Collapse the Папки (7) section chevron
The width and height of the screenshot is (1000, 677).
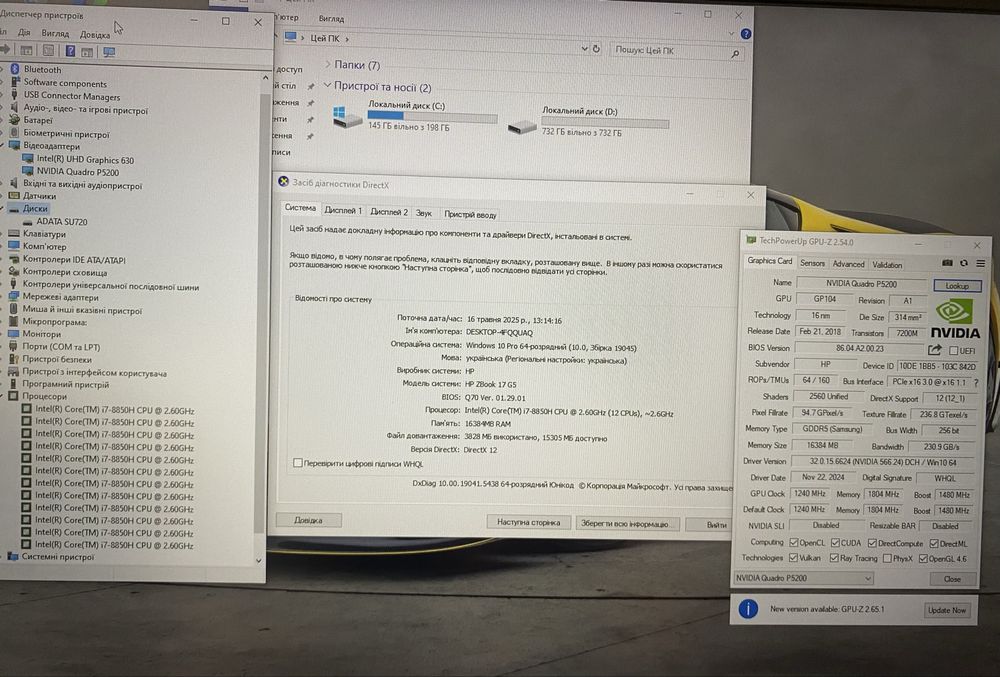pos(328,64)
